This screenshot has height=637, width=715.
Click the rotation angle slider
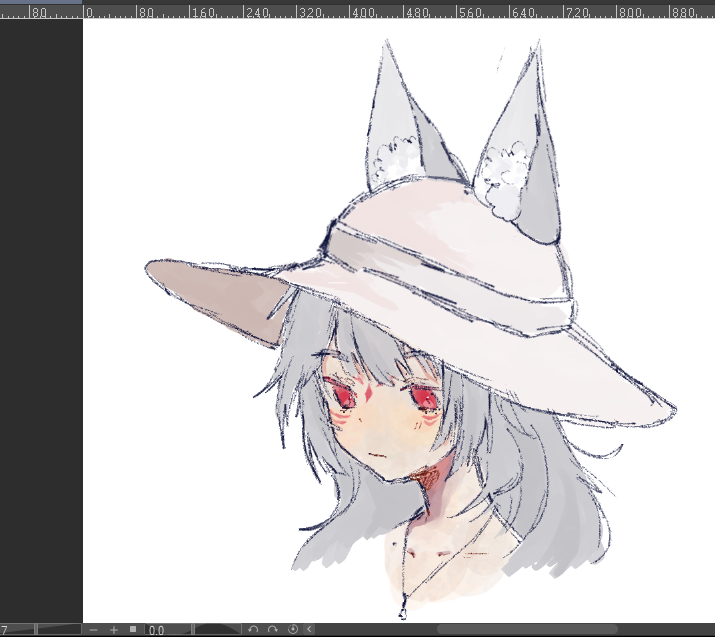click(x=216, y=630)
